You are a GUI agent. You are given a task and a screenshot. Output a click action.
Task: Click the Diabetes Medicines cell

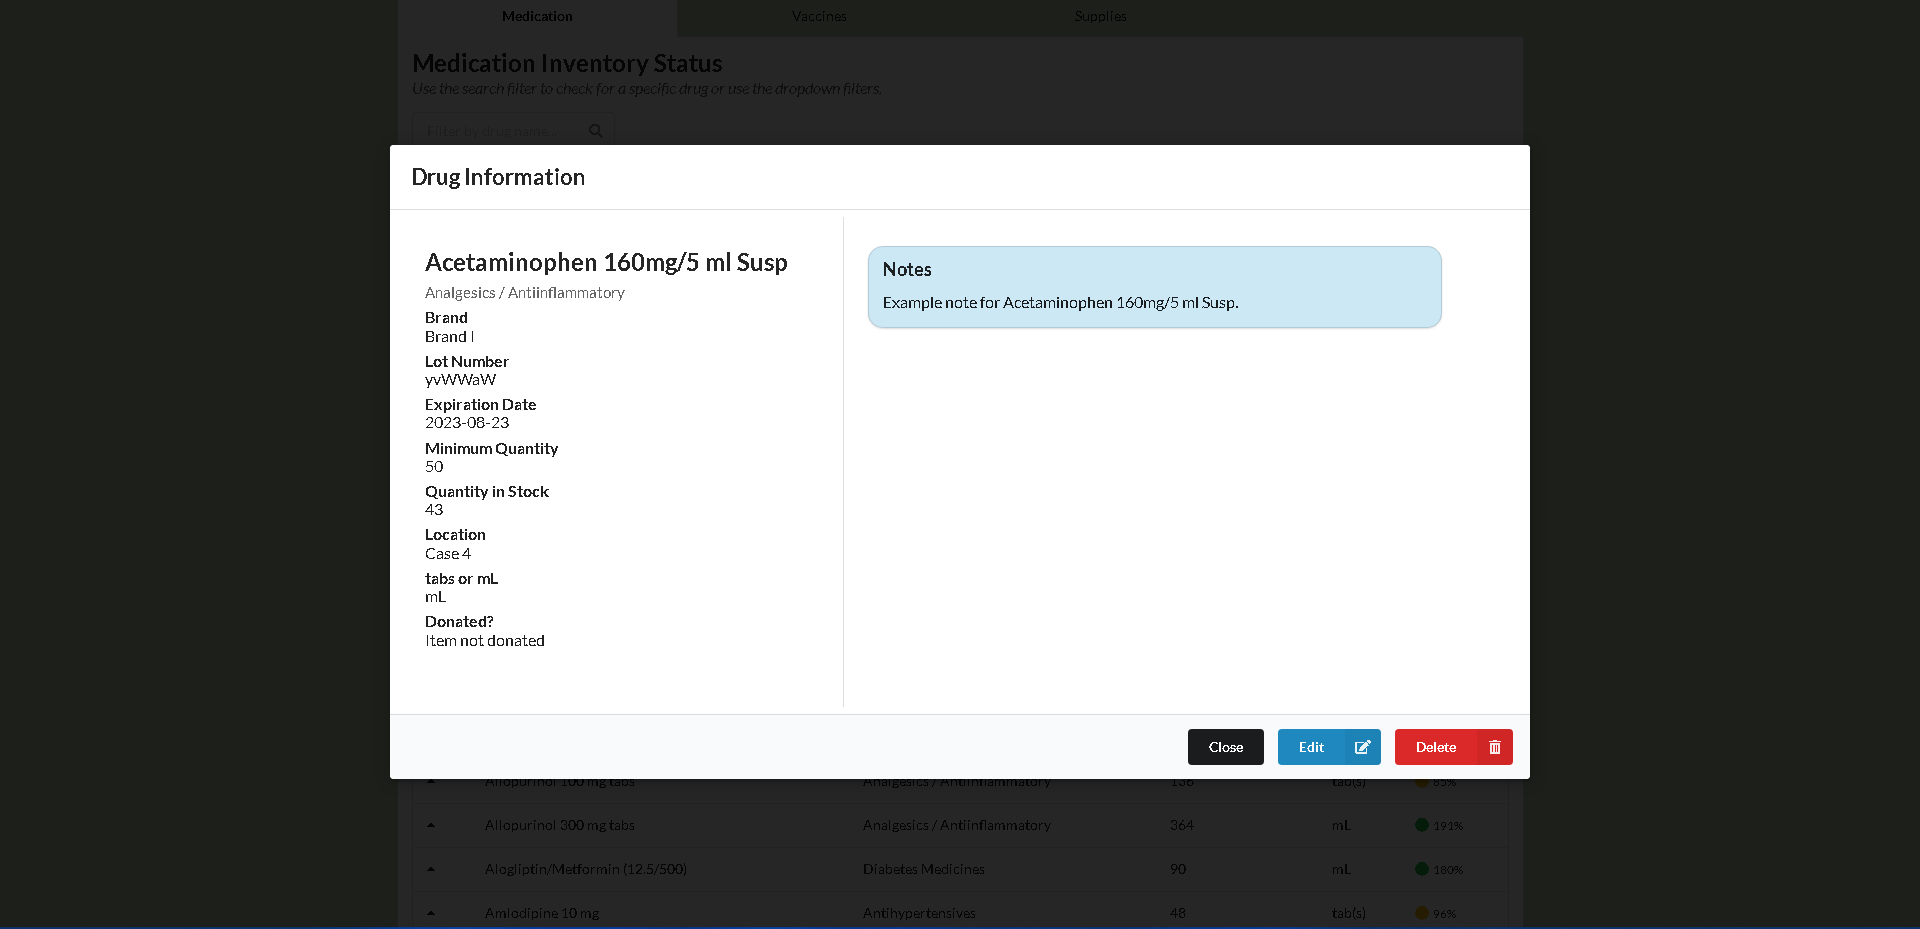[x=924, y=869]
